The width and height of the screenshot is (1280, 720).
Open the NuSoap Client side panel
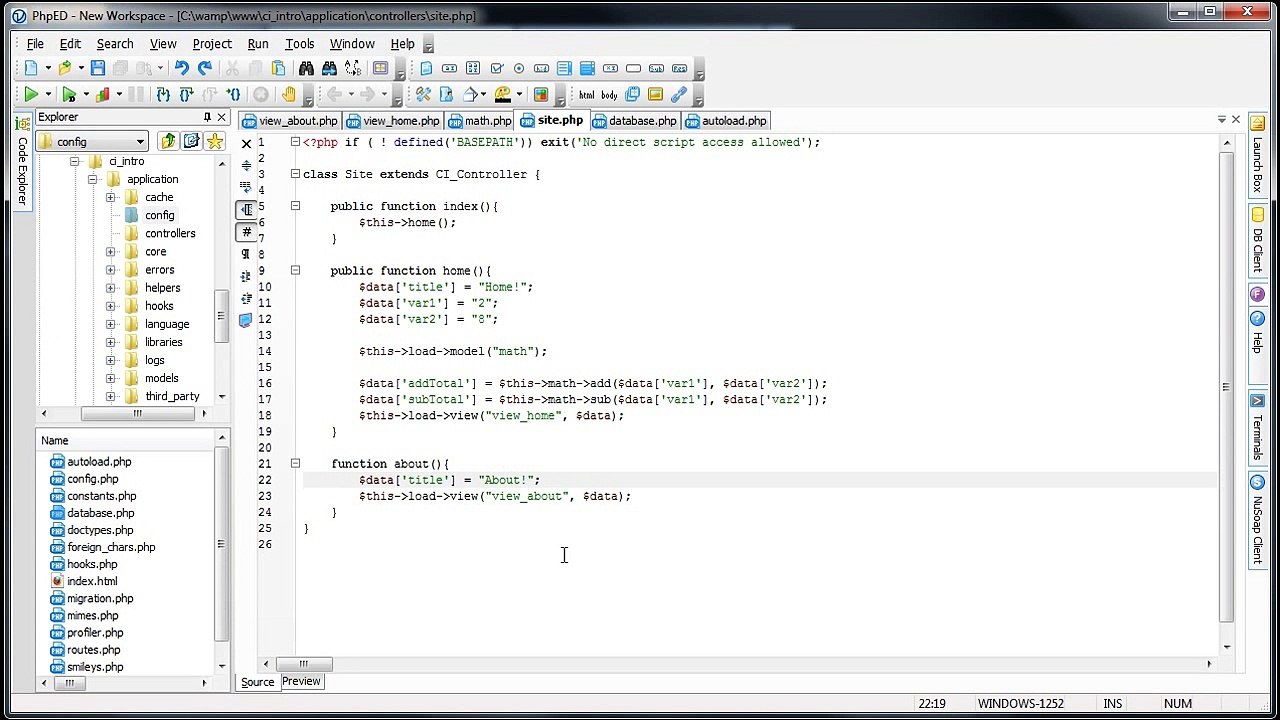coord(1257,521)
